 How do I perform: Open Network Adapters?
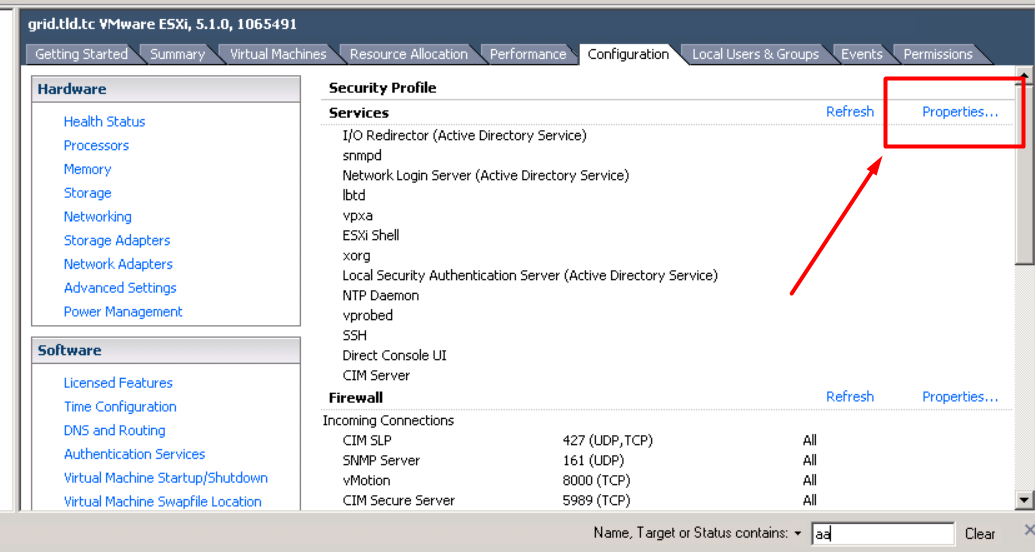point(118,264)
